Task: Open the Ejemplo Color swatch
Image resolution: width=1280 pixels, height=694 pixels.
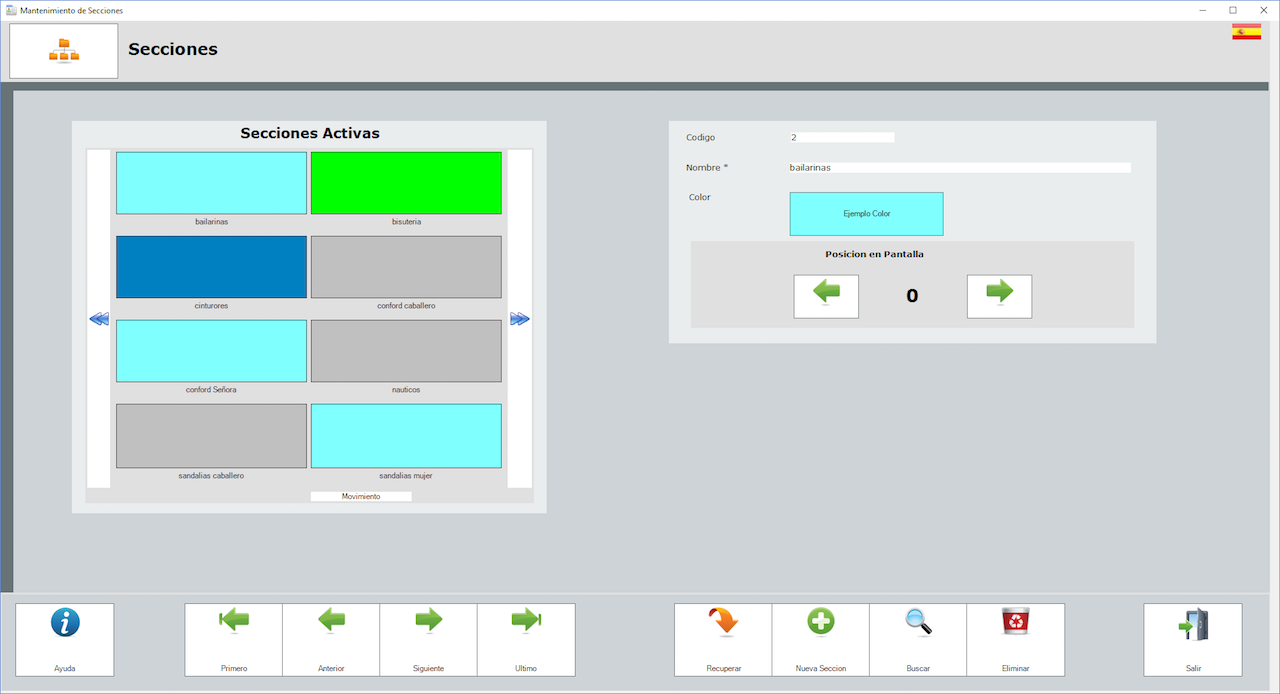Action: [x=866, y=214]
